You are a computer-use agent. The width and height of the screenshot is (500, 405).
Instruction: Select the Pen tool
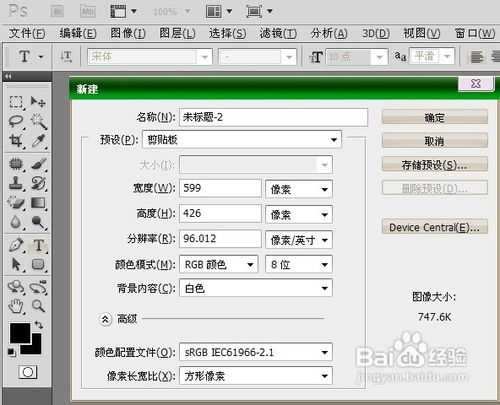point(16,245)
